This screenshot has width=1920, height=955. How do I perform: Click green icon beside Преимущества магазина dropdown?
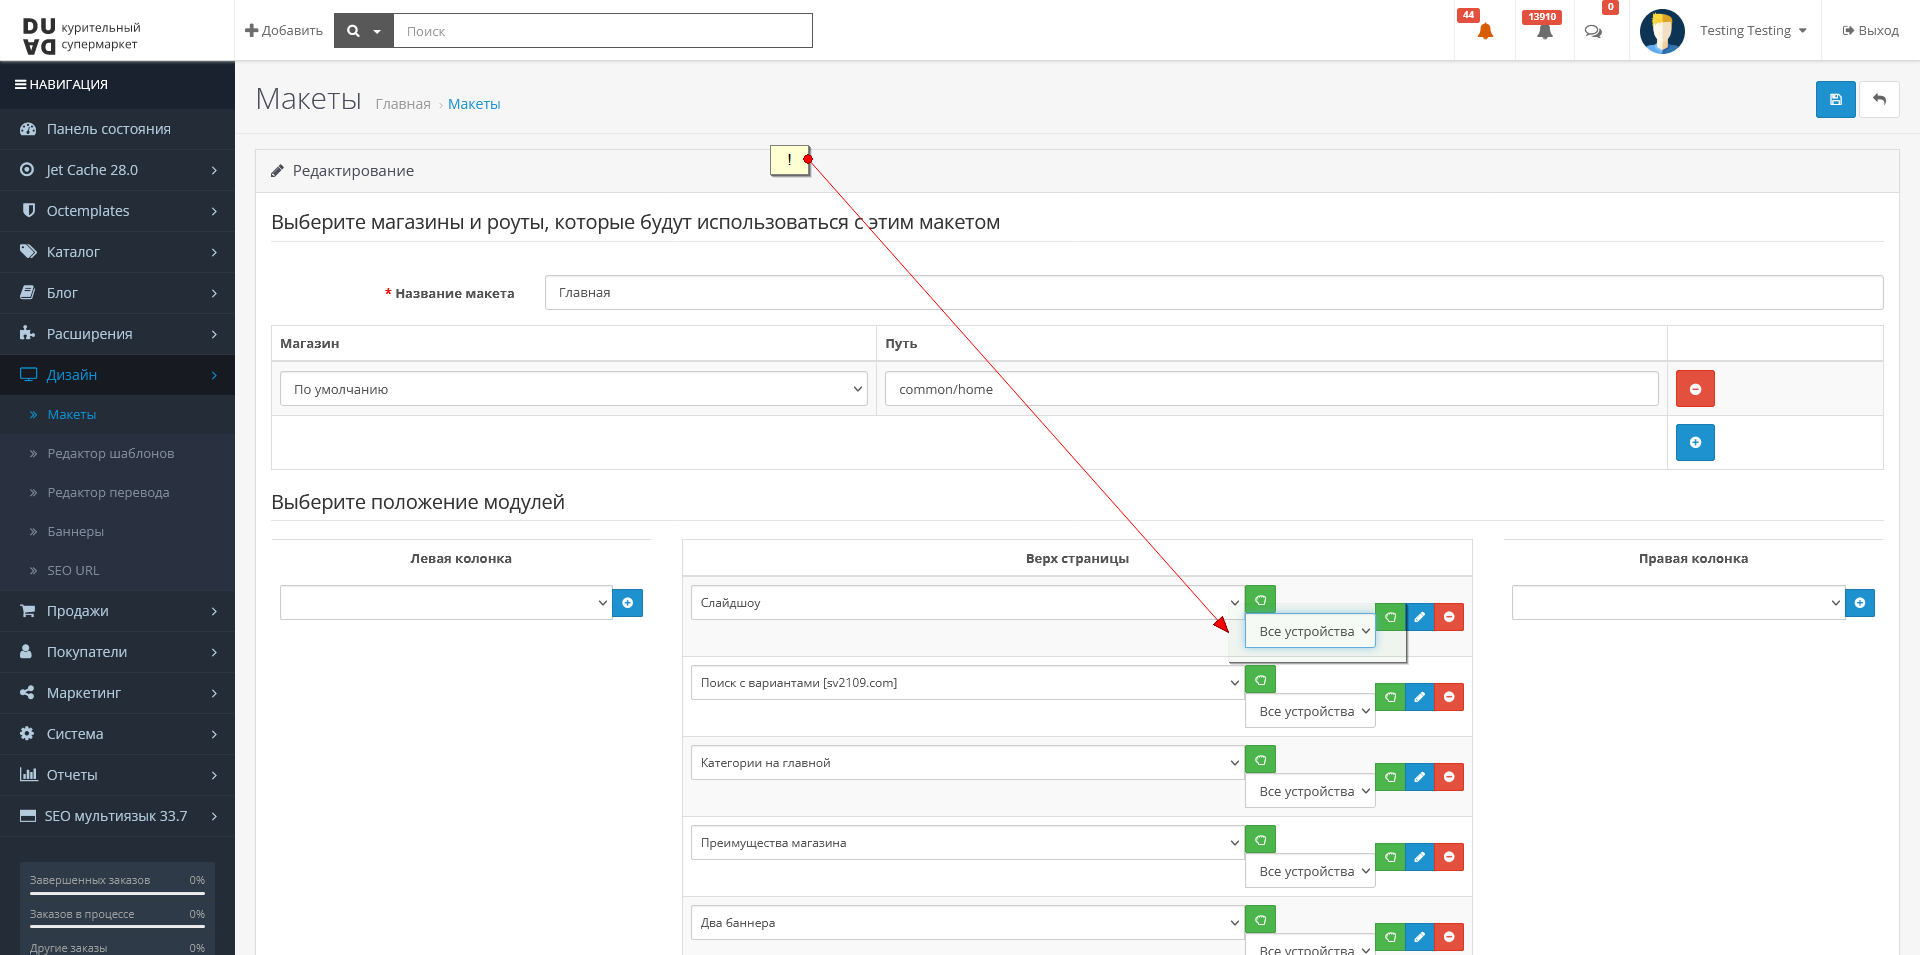click(x=1260, y=840)
